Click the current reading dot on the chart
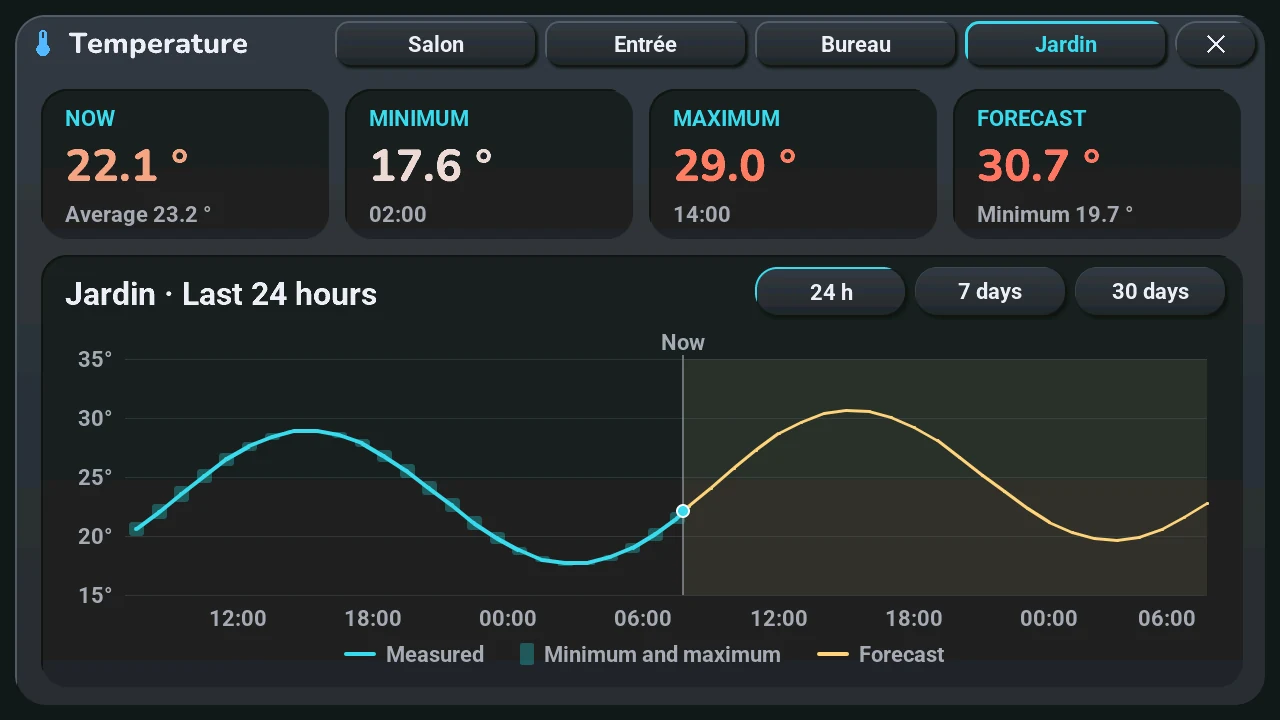Viewport: 1280px width, 720px height. (683, 511)
